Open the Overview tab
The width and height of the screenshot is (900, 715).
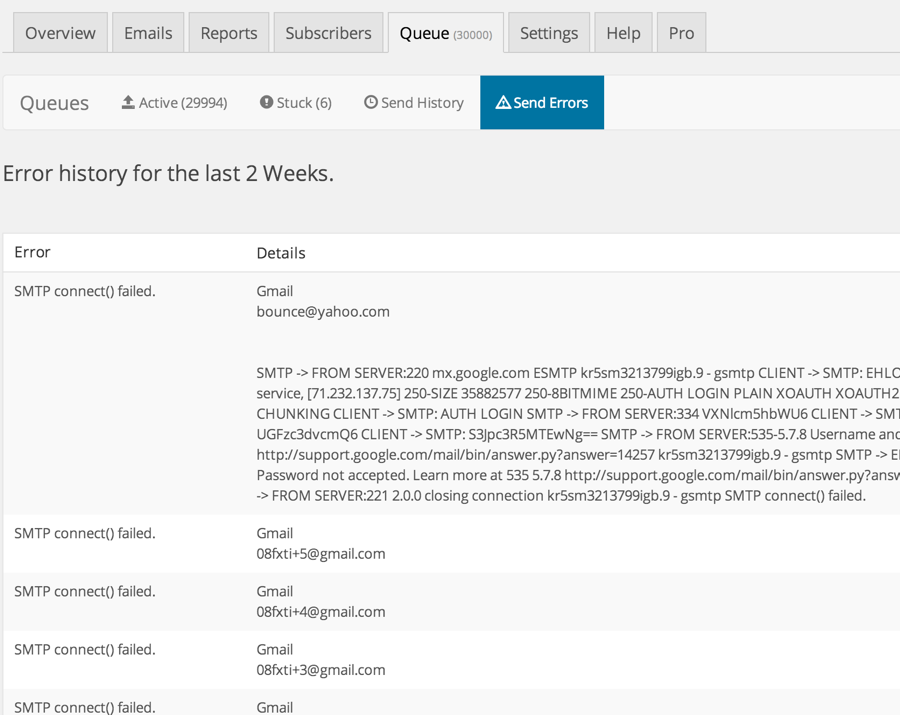(x=60, y=33)
